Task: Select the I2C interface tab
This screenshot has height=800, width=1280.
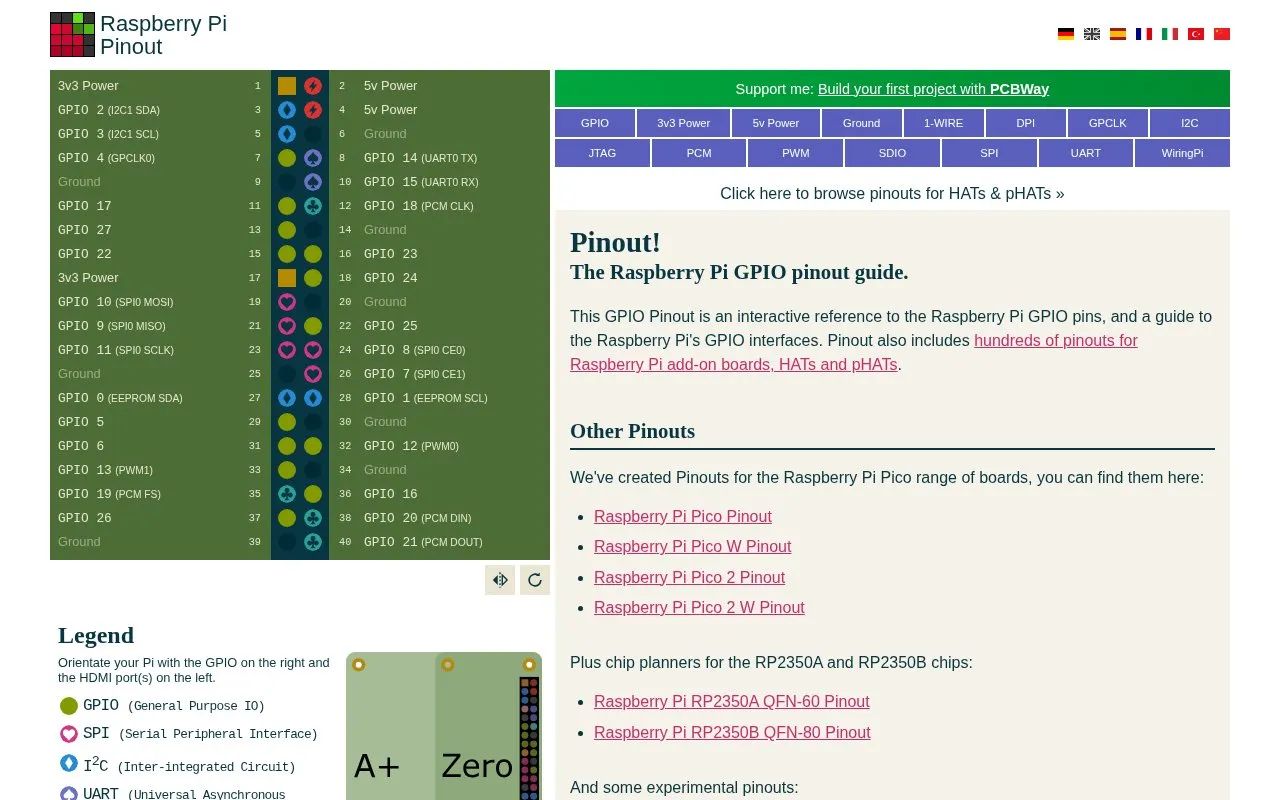Action: point(1190,123)
